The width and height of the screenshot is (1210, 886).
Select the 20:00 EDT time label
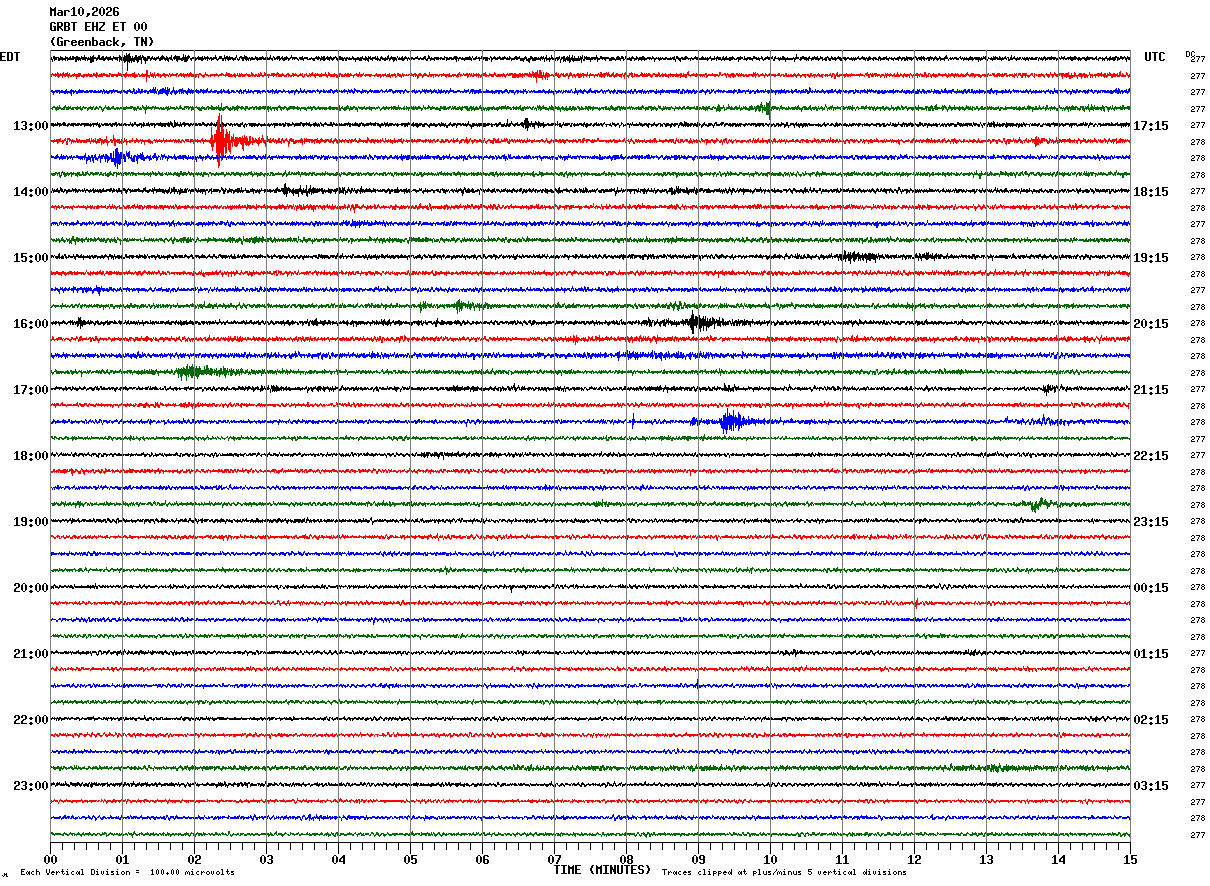30,588
